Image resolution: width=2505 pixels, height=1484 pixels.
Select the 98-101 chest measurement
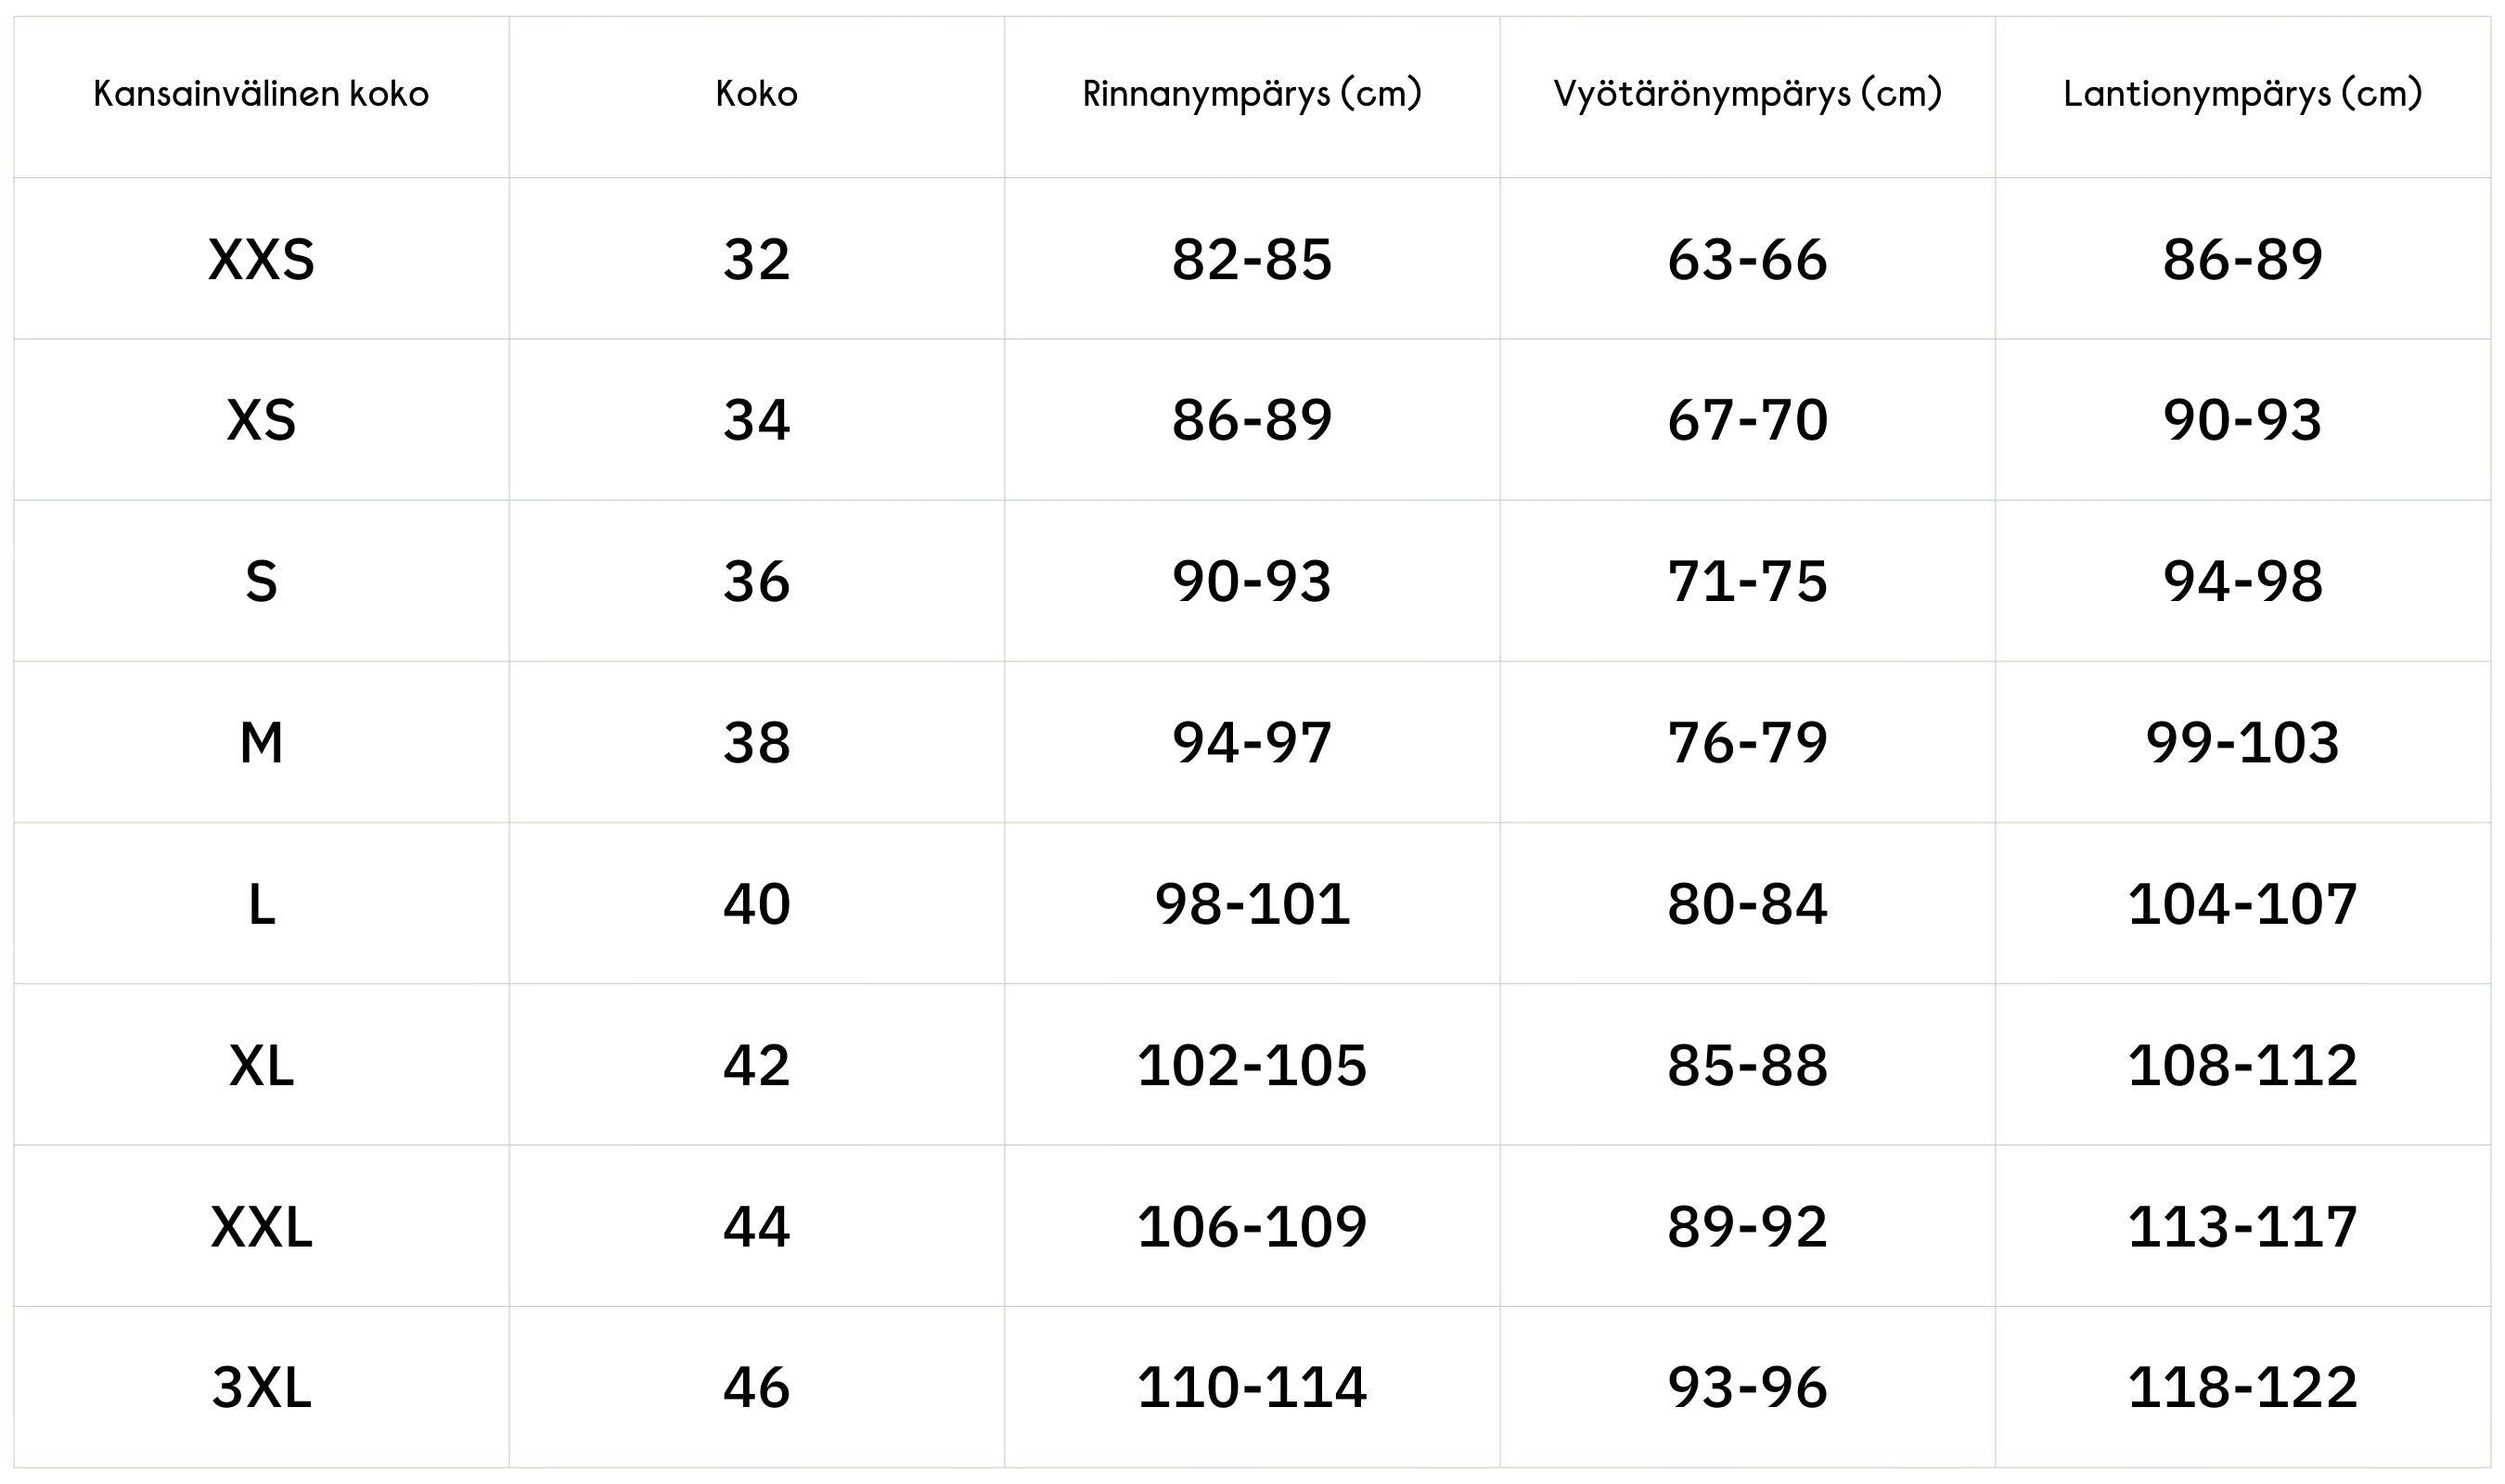1251,904
